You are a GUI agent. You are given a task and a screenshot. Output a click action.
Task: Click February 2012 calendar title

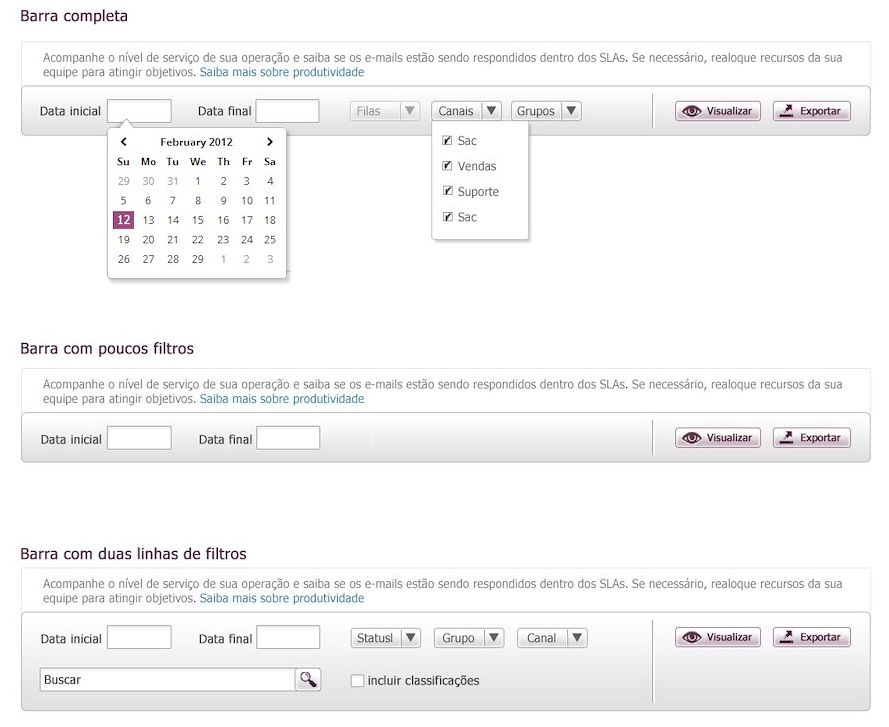(196, 142)
